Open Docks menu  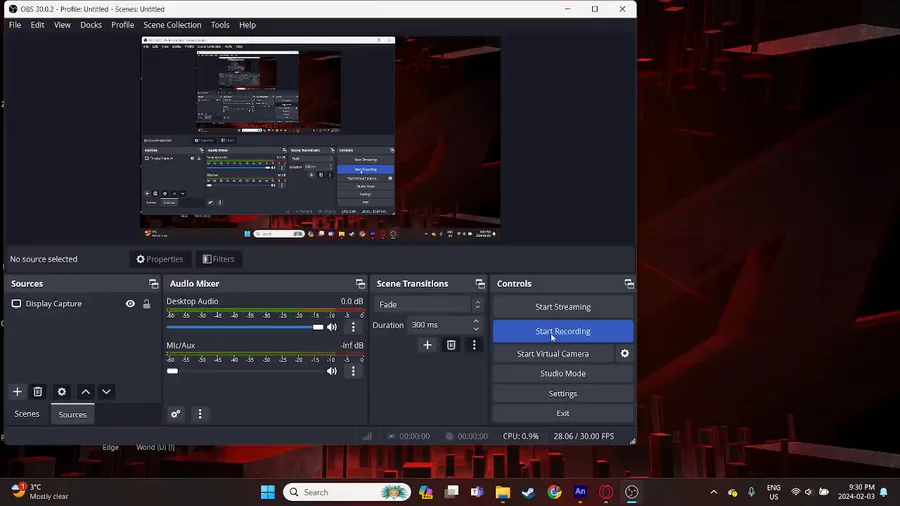tap(91, 25)
